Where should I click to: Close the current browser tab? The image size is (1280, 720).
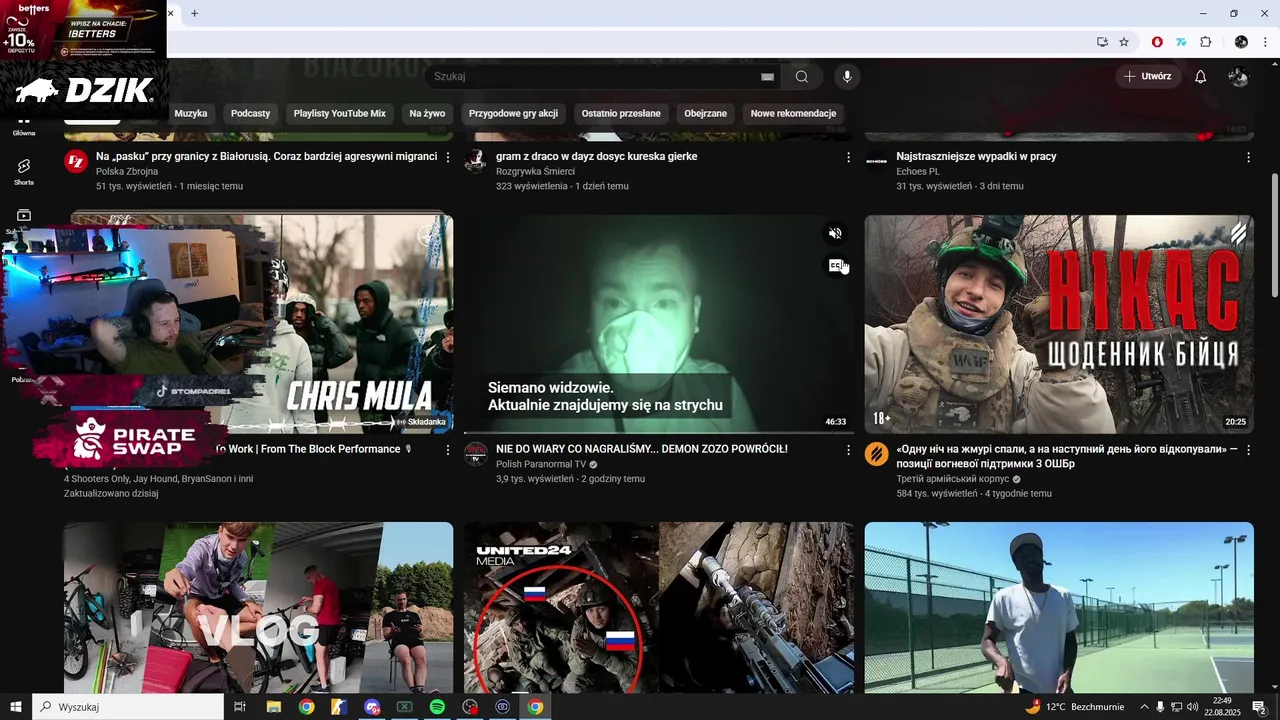tap(171, 13)
